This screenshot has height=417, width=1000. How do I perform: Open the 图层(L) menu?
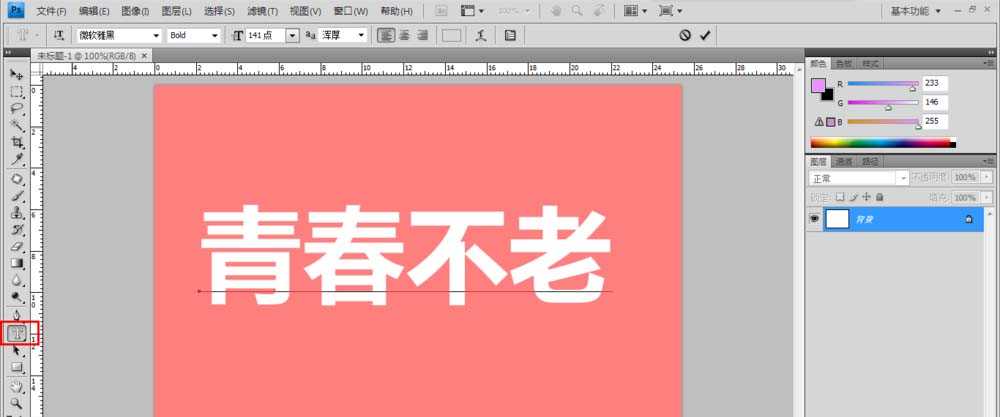[177, 11]
